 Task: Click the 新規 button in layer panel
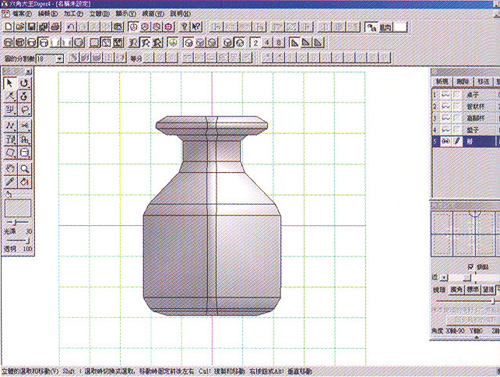coord(442,81)
